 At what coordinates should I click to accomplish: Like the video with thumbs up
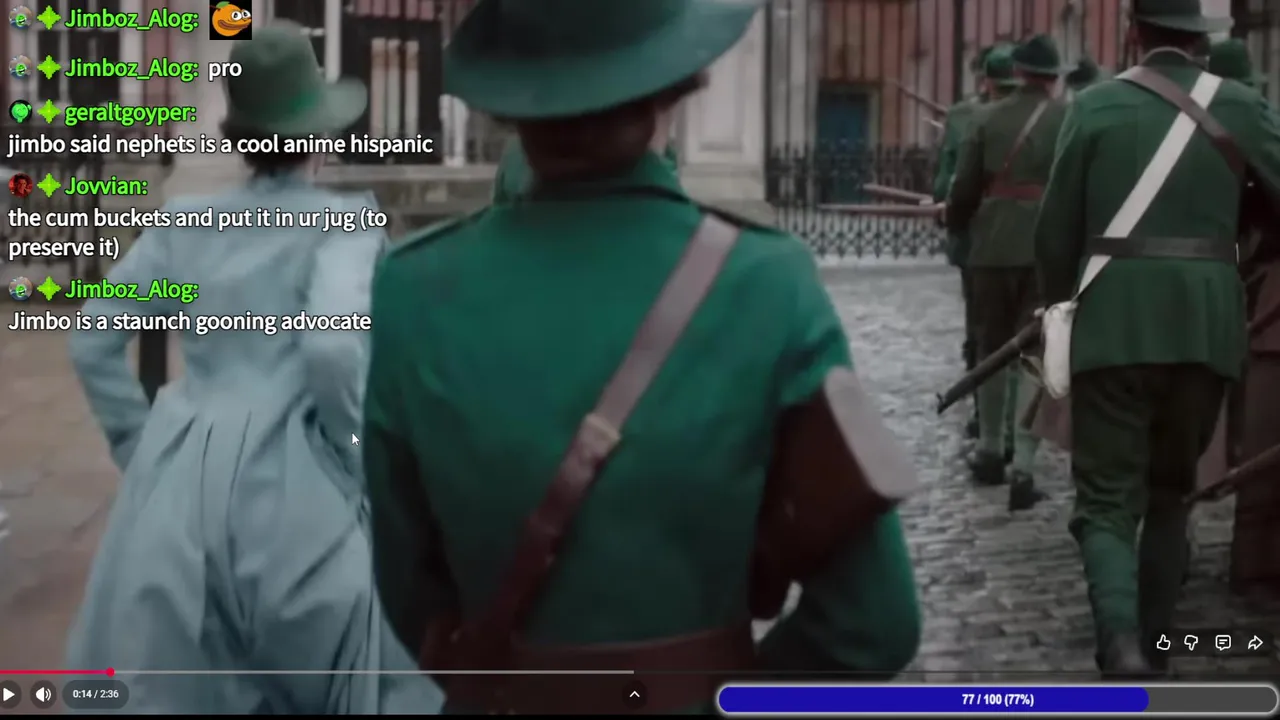[1163, 643]
